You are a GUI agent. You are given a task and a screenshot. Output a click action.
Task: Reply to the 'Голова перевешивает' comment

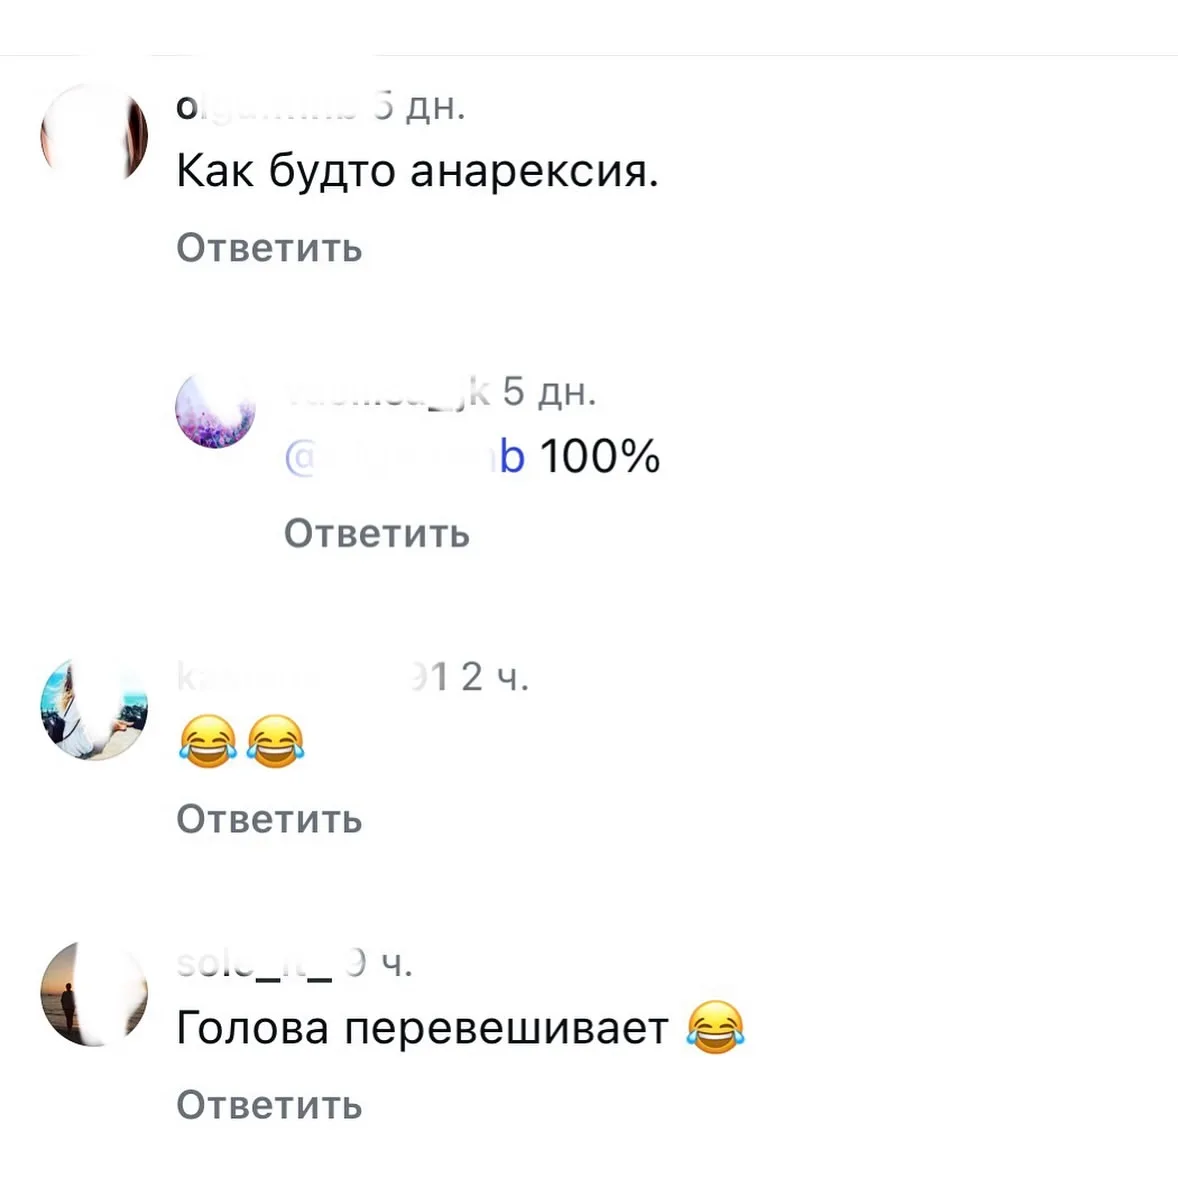[x=269, y=1105]
